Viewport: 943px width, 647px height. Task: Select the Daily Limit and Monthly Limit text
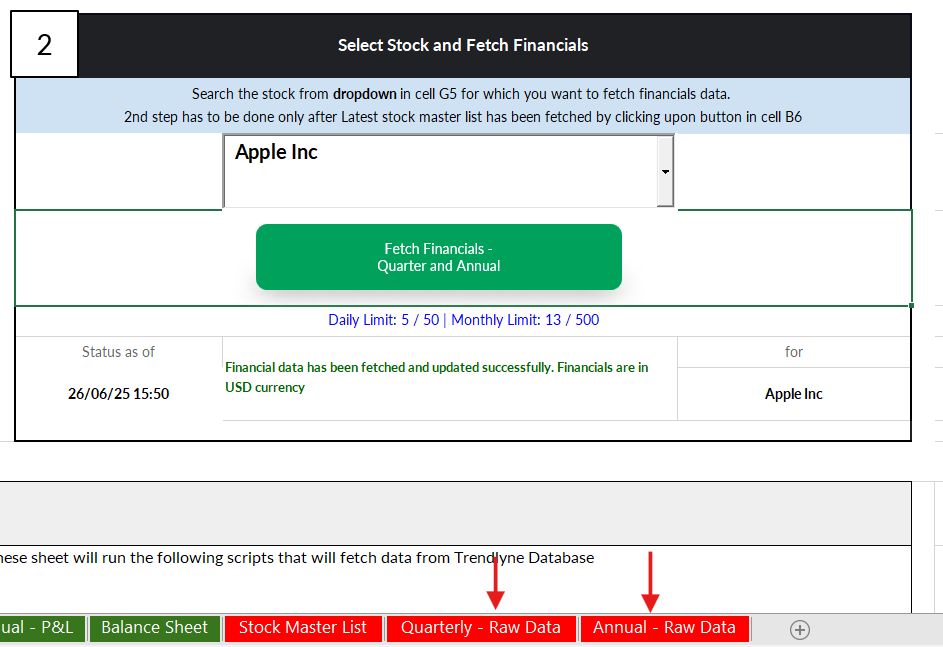(464, 320)
